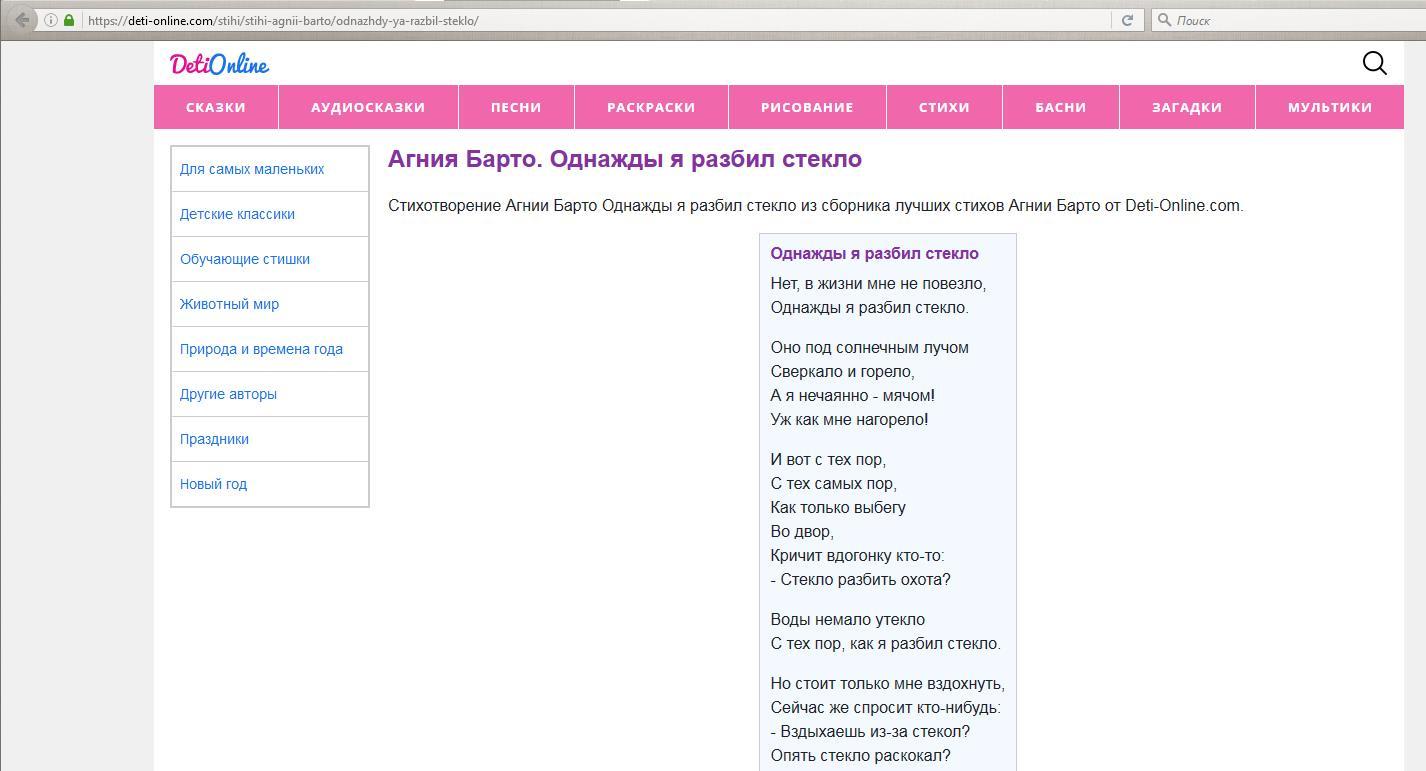Open the СКАЗКИ menu section
1426x771 pixels.
coord(216,107)
